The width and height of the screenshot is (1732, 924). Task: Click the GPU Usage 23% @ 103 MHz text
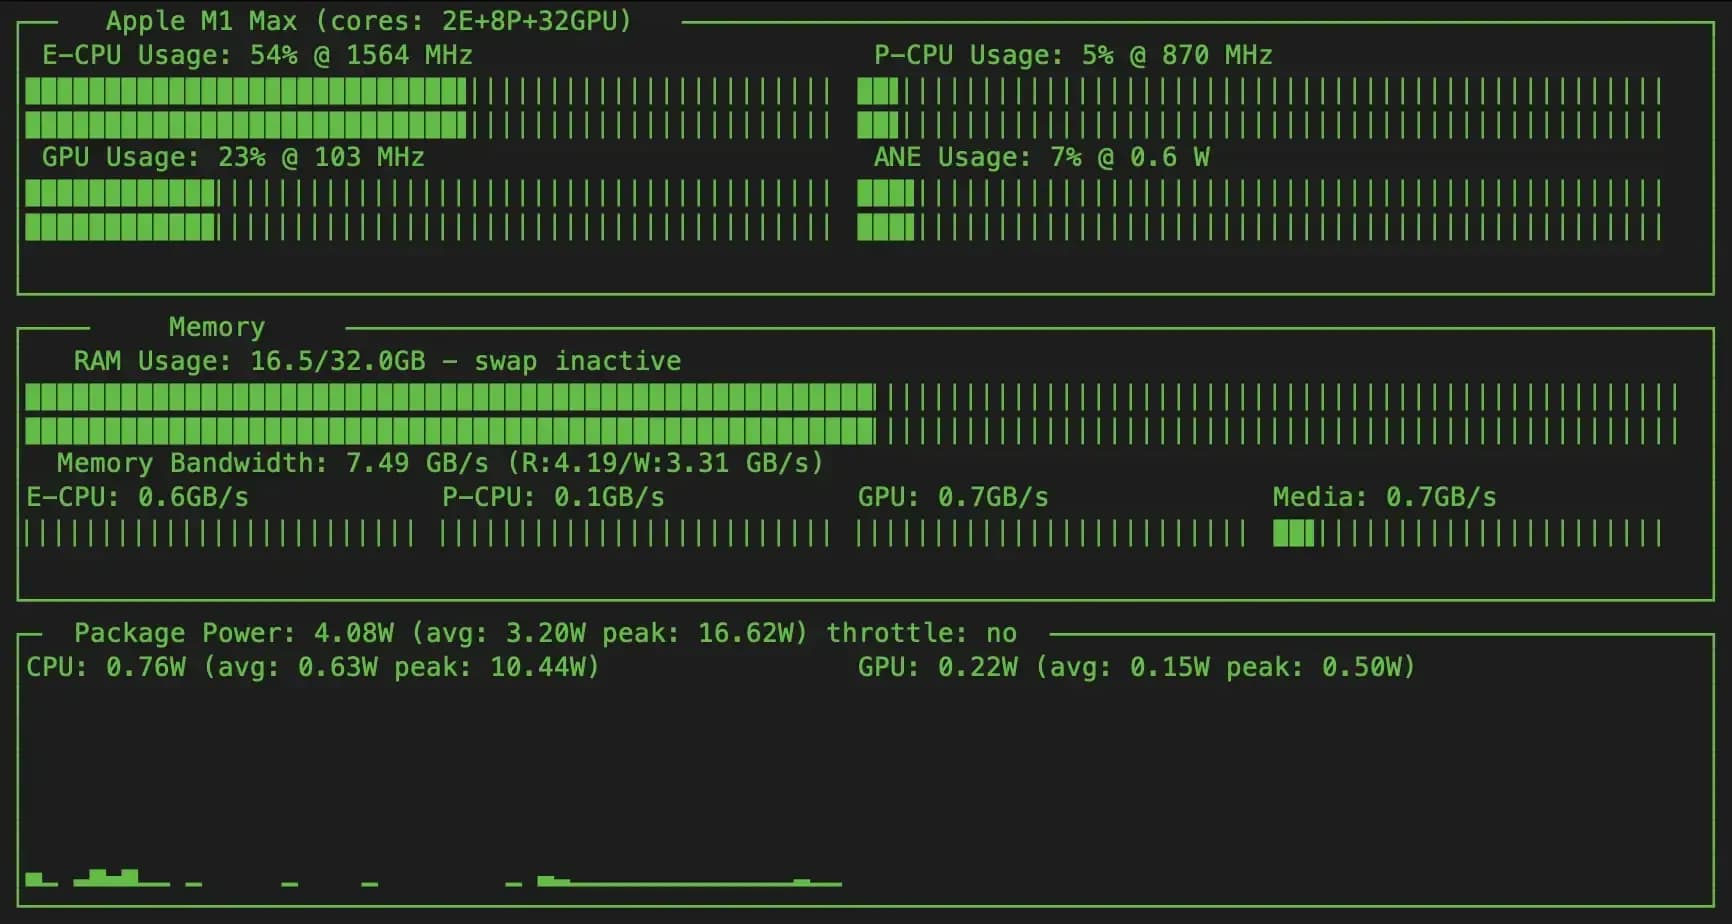click(233, 157)
